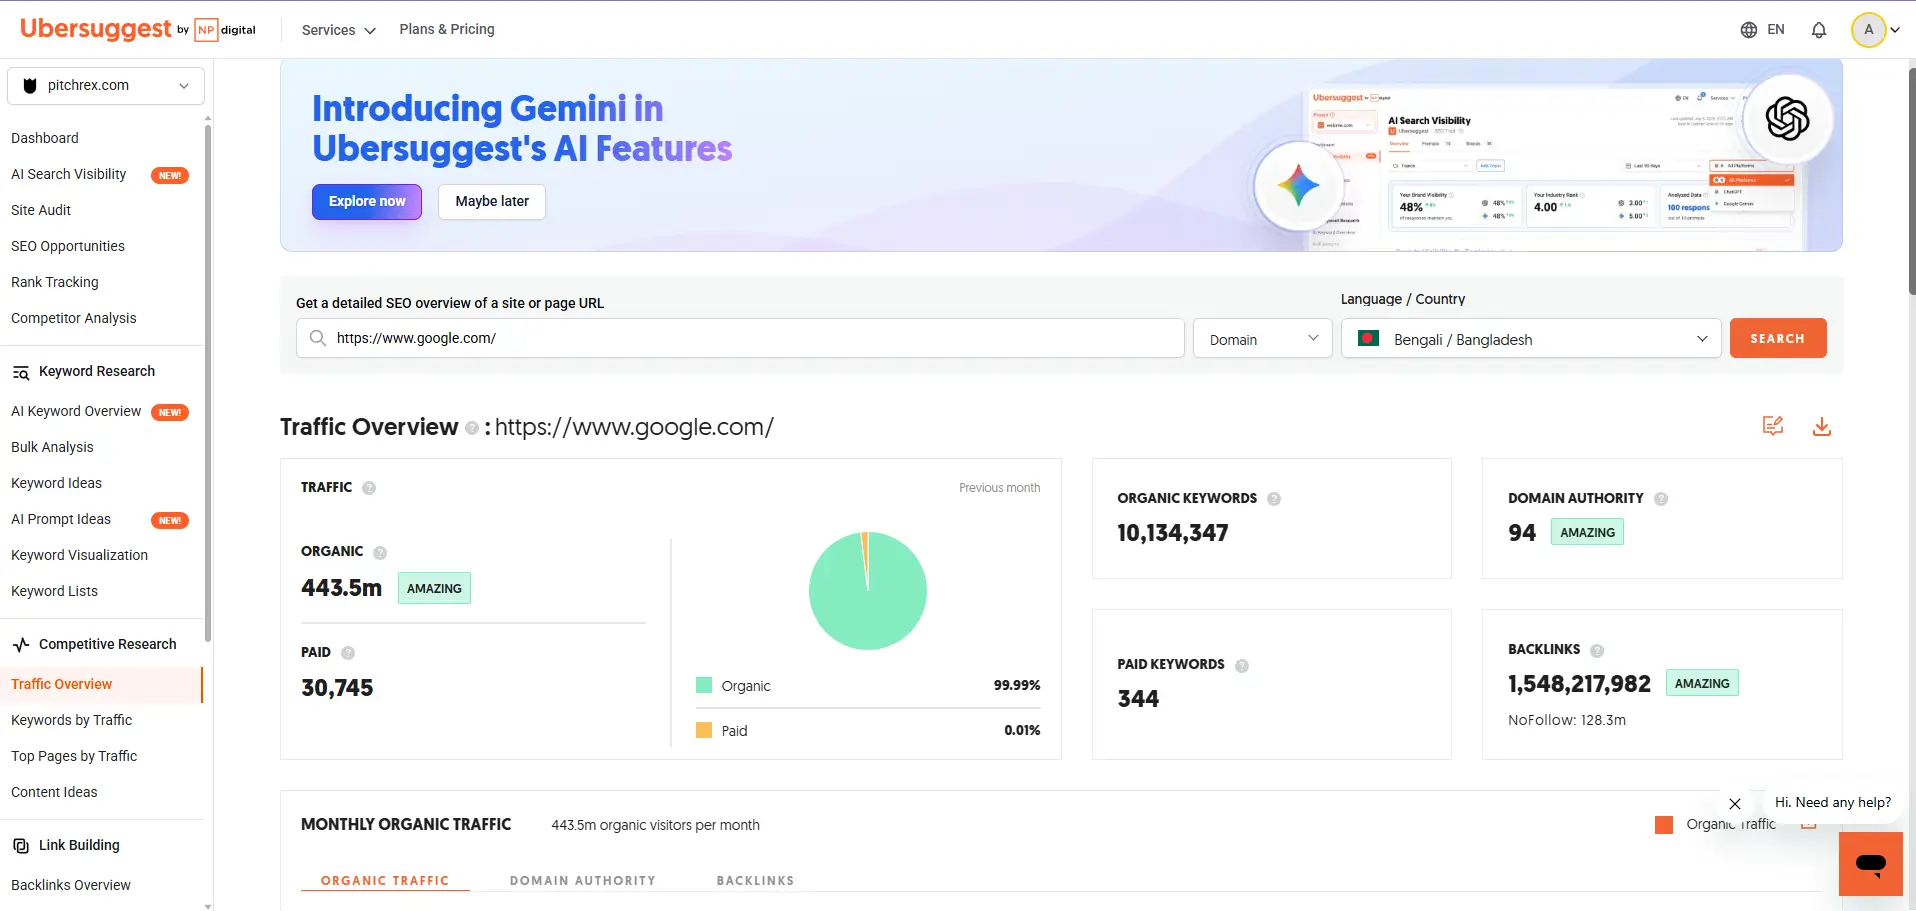Screen dimensions: 1916x911
Task: Download the traffic overview report
Action: point(1822,427)
